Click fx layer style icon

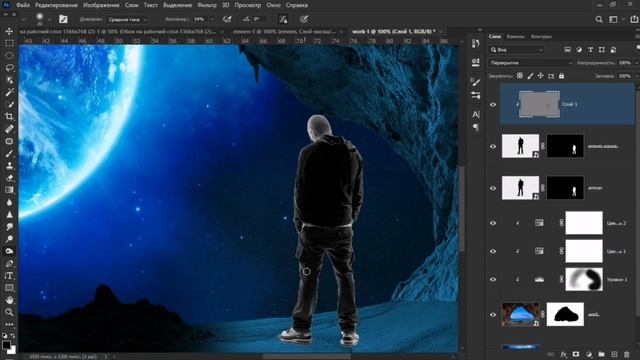tap(564, 354)
